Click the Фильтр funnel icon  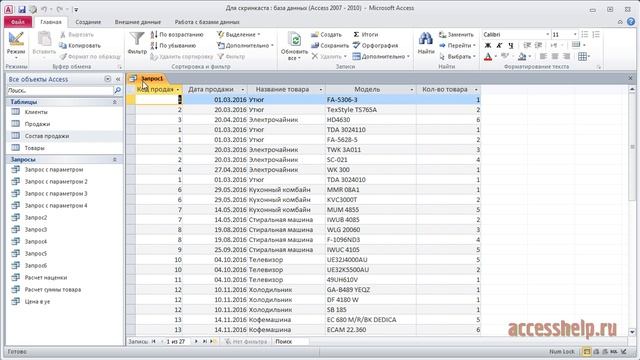(x=137, y=39)
